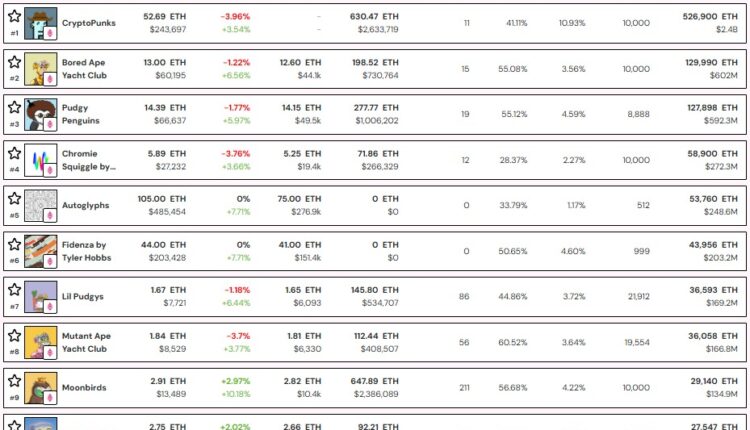Add Pudgy Penguins to favorites with star

click(x=14, y=107)
